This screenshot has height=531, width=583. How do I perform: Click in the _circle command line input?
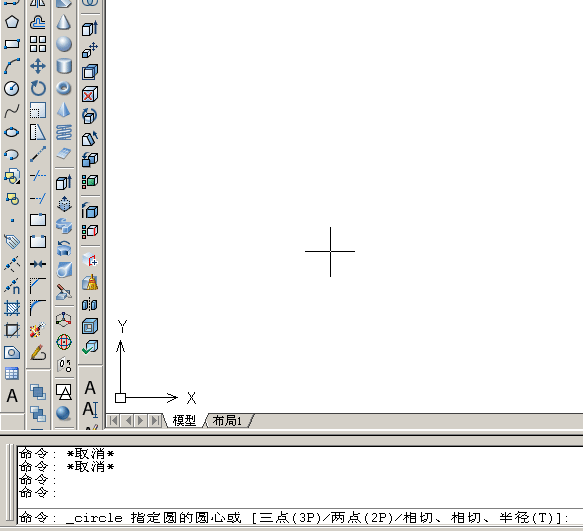[300, 517]
